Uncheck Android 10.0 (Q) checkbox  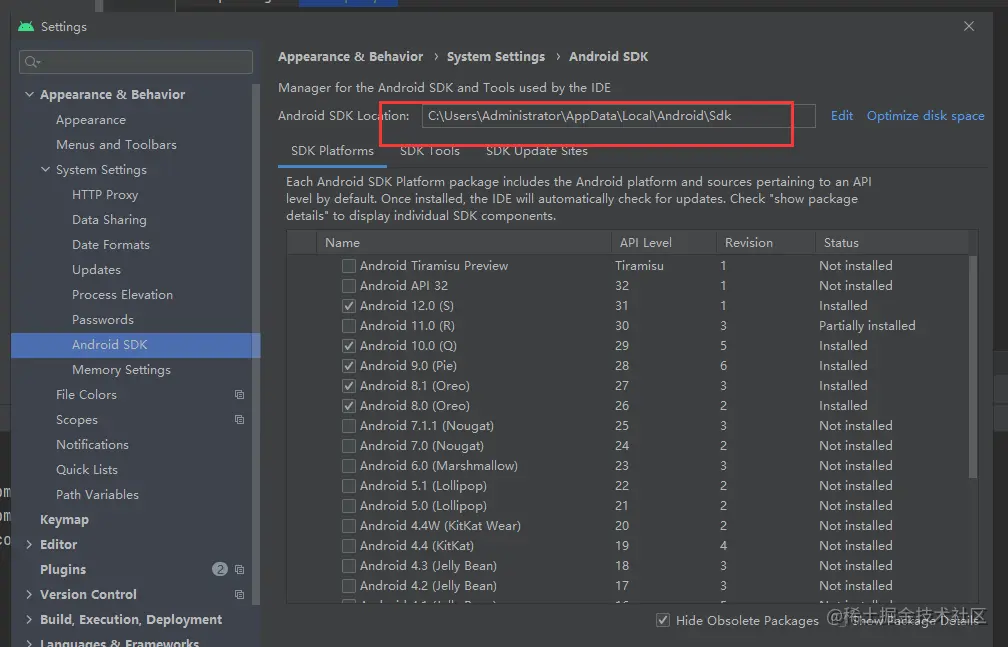348,345
